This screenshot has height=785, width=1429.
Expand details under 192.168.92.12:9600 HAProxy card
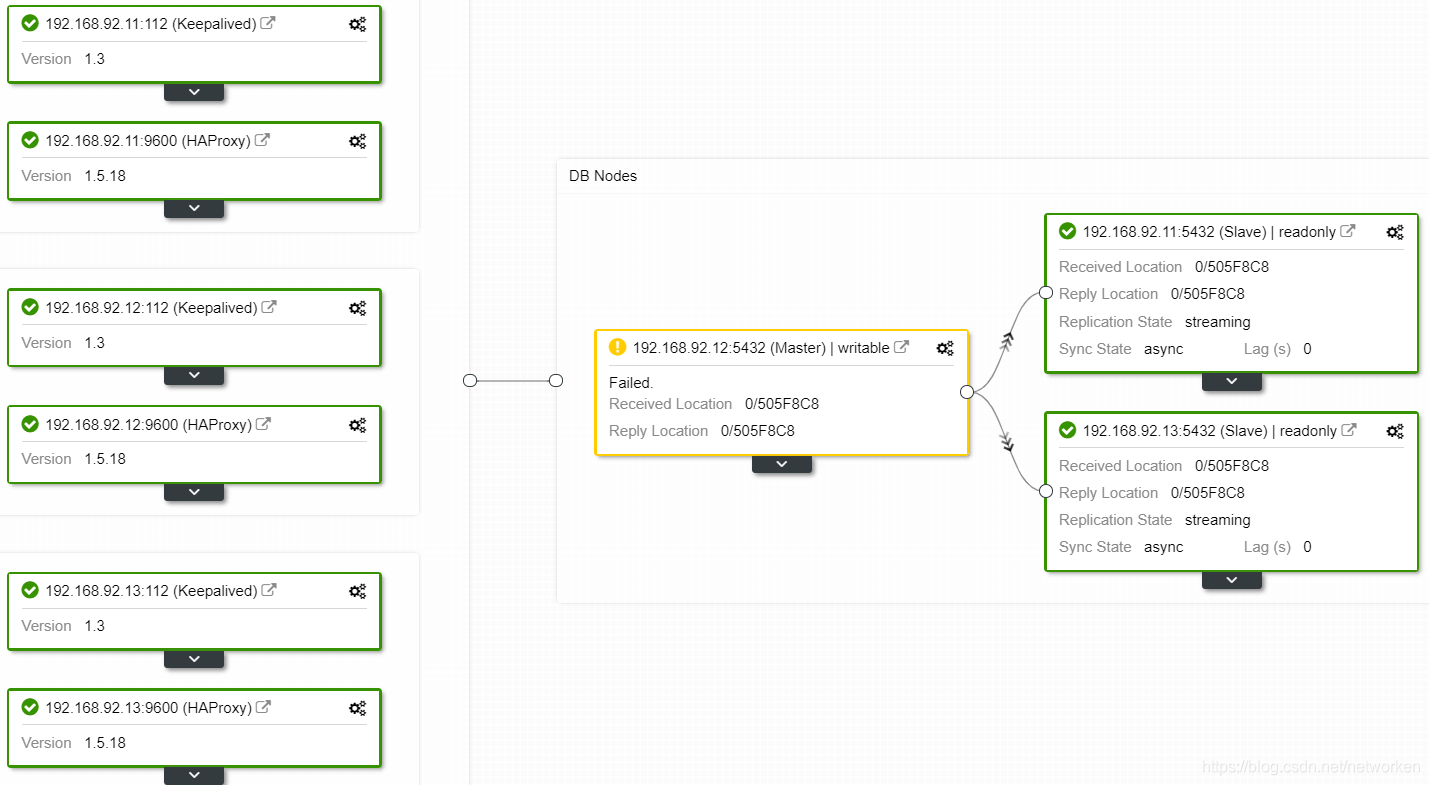(194, 492)
